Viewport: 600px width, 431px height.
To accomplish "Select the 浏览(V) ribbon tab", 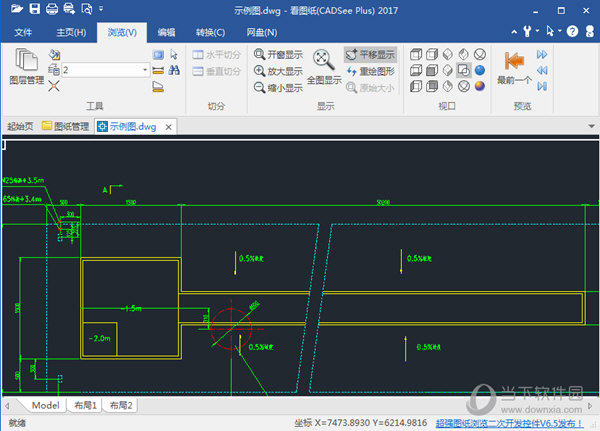I will [x=122, y=33].
